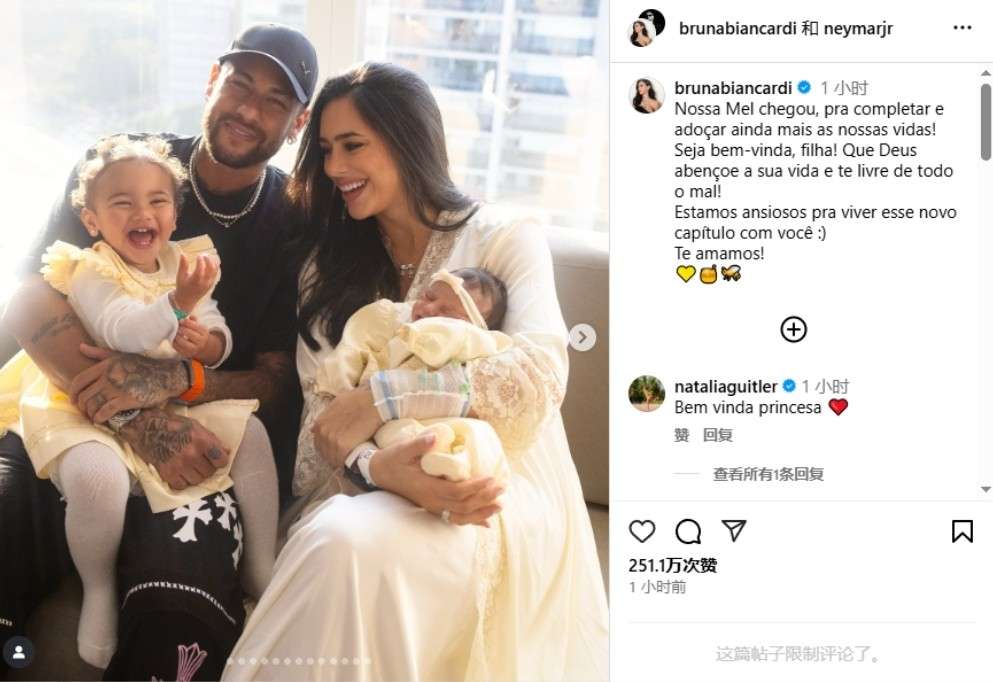Share the post via paper plane icon
993x682 pixels.
pos(734,531)
